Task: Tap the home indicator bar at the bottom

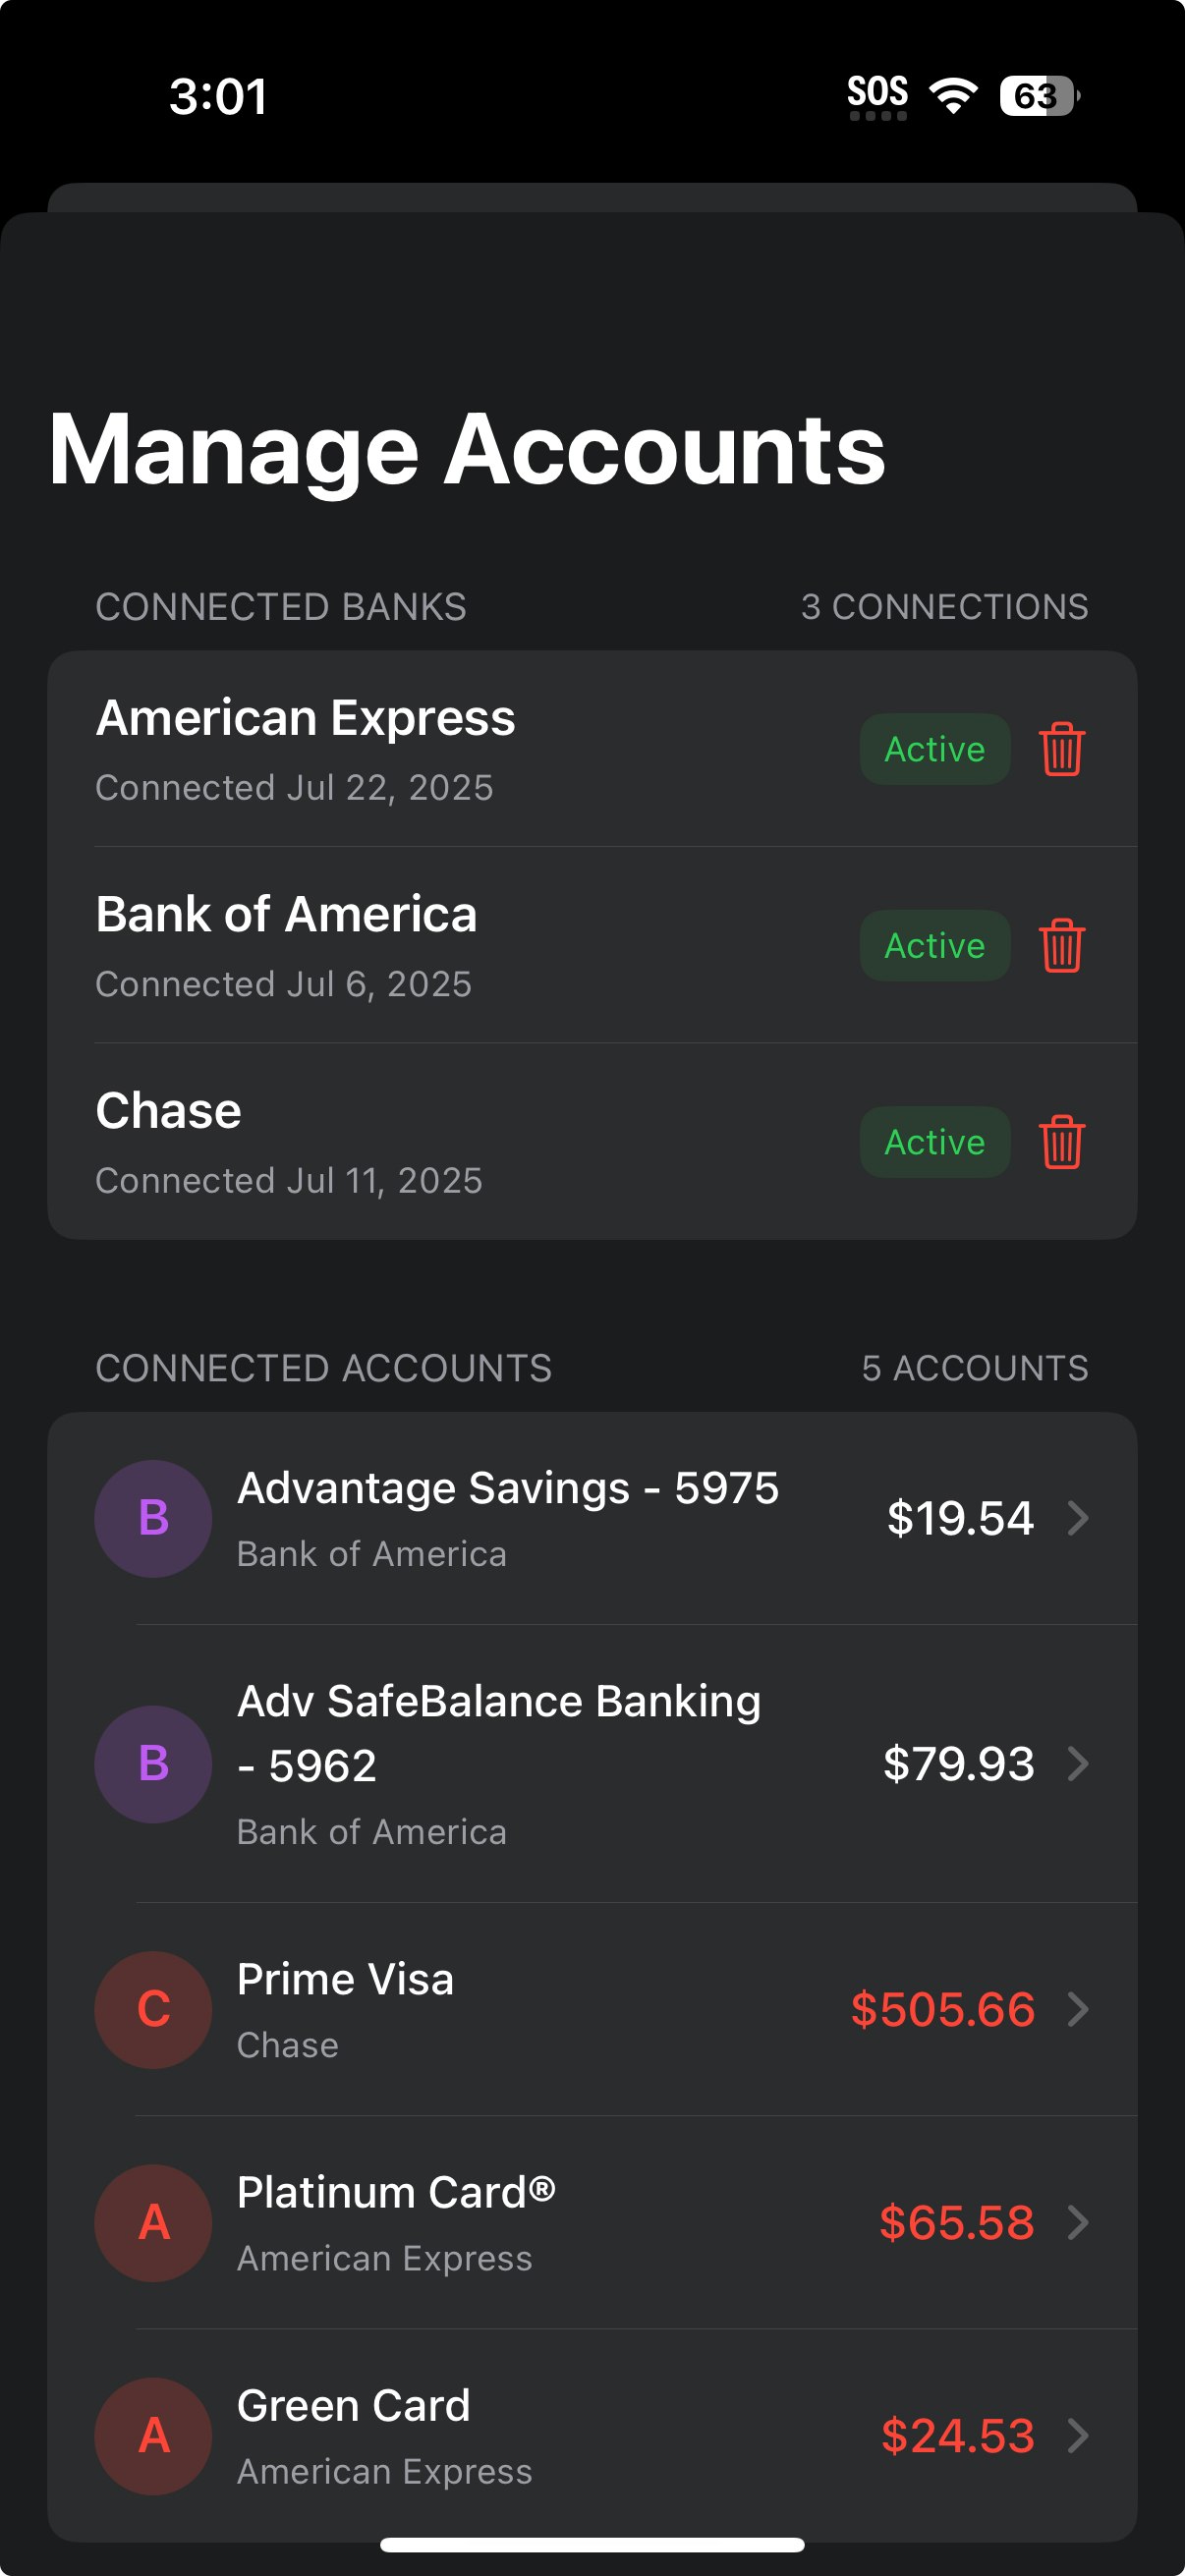Action: (592, 2544)
